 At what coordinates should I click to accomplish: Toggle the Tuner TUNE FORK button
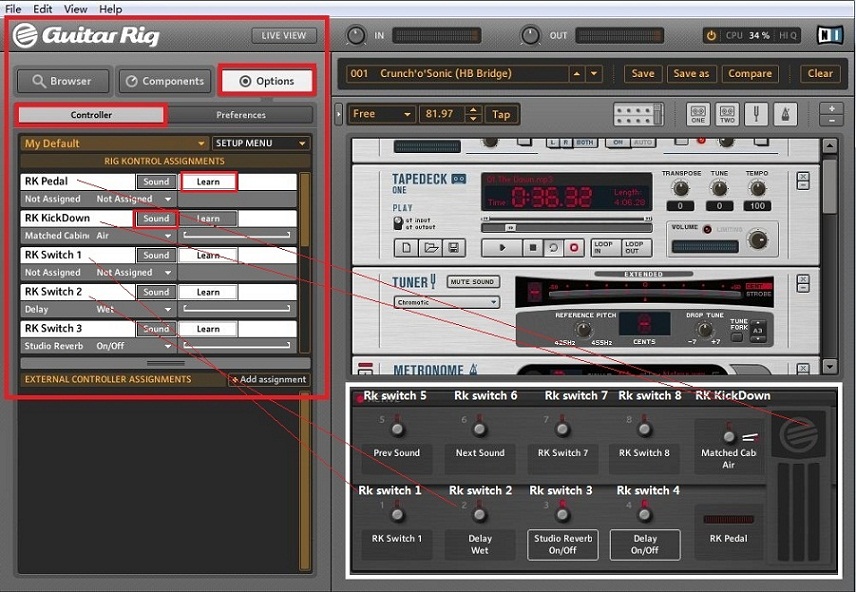737,338
